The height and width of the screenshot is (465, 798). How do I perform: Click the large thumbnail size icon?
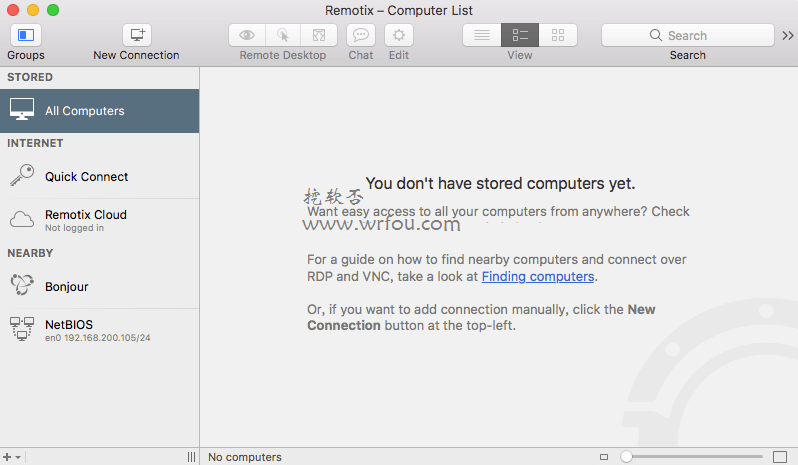coord(780,457)
